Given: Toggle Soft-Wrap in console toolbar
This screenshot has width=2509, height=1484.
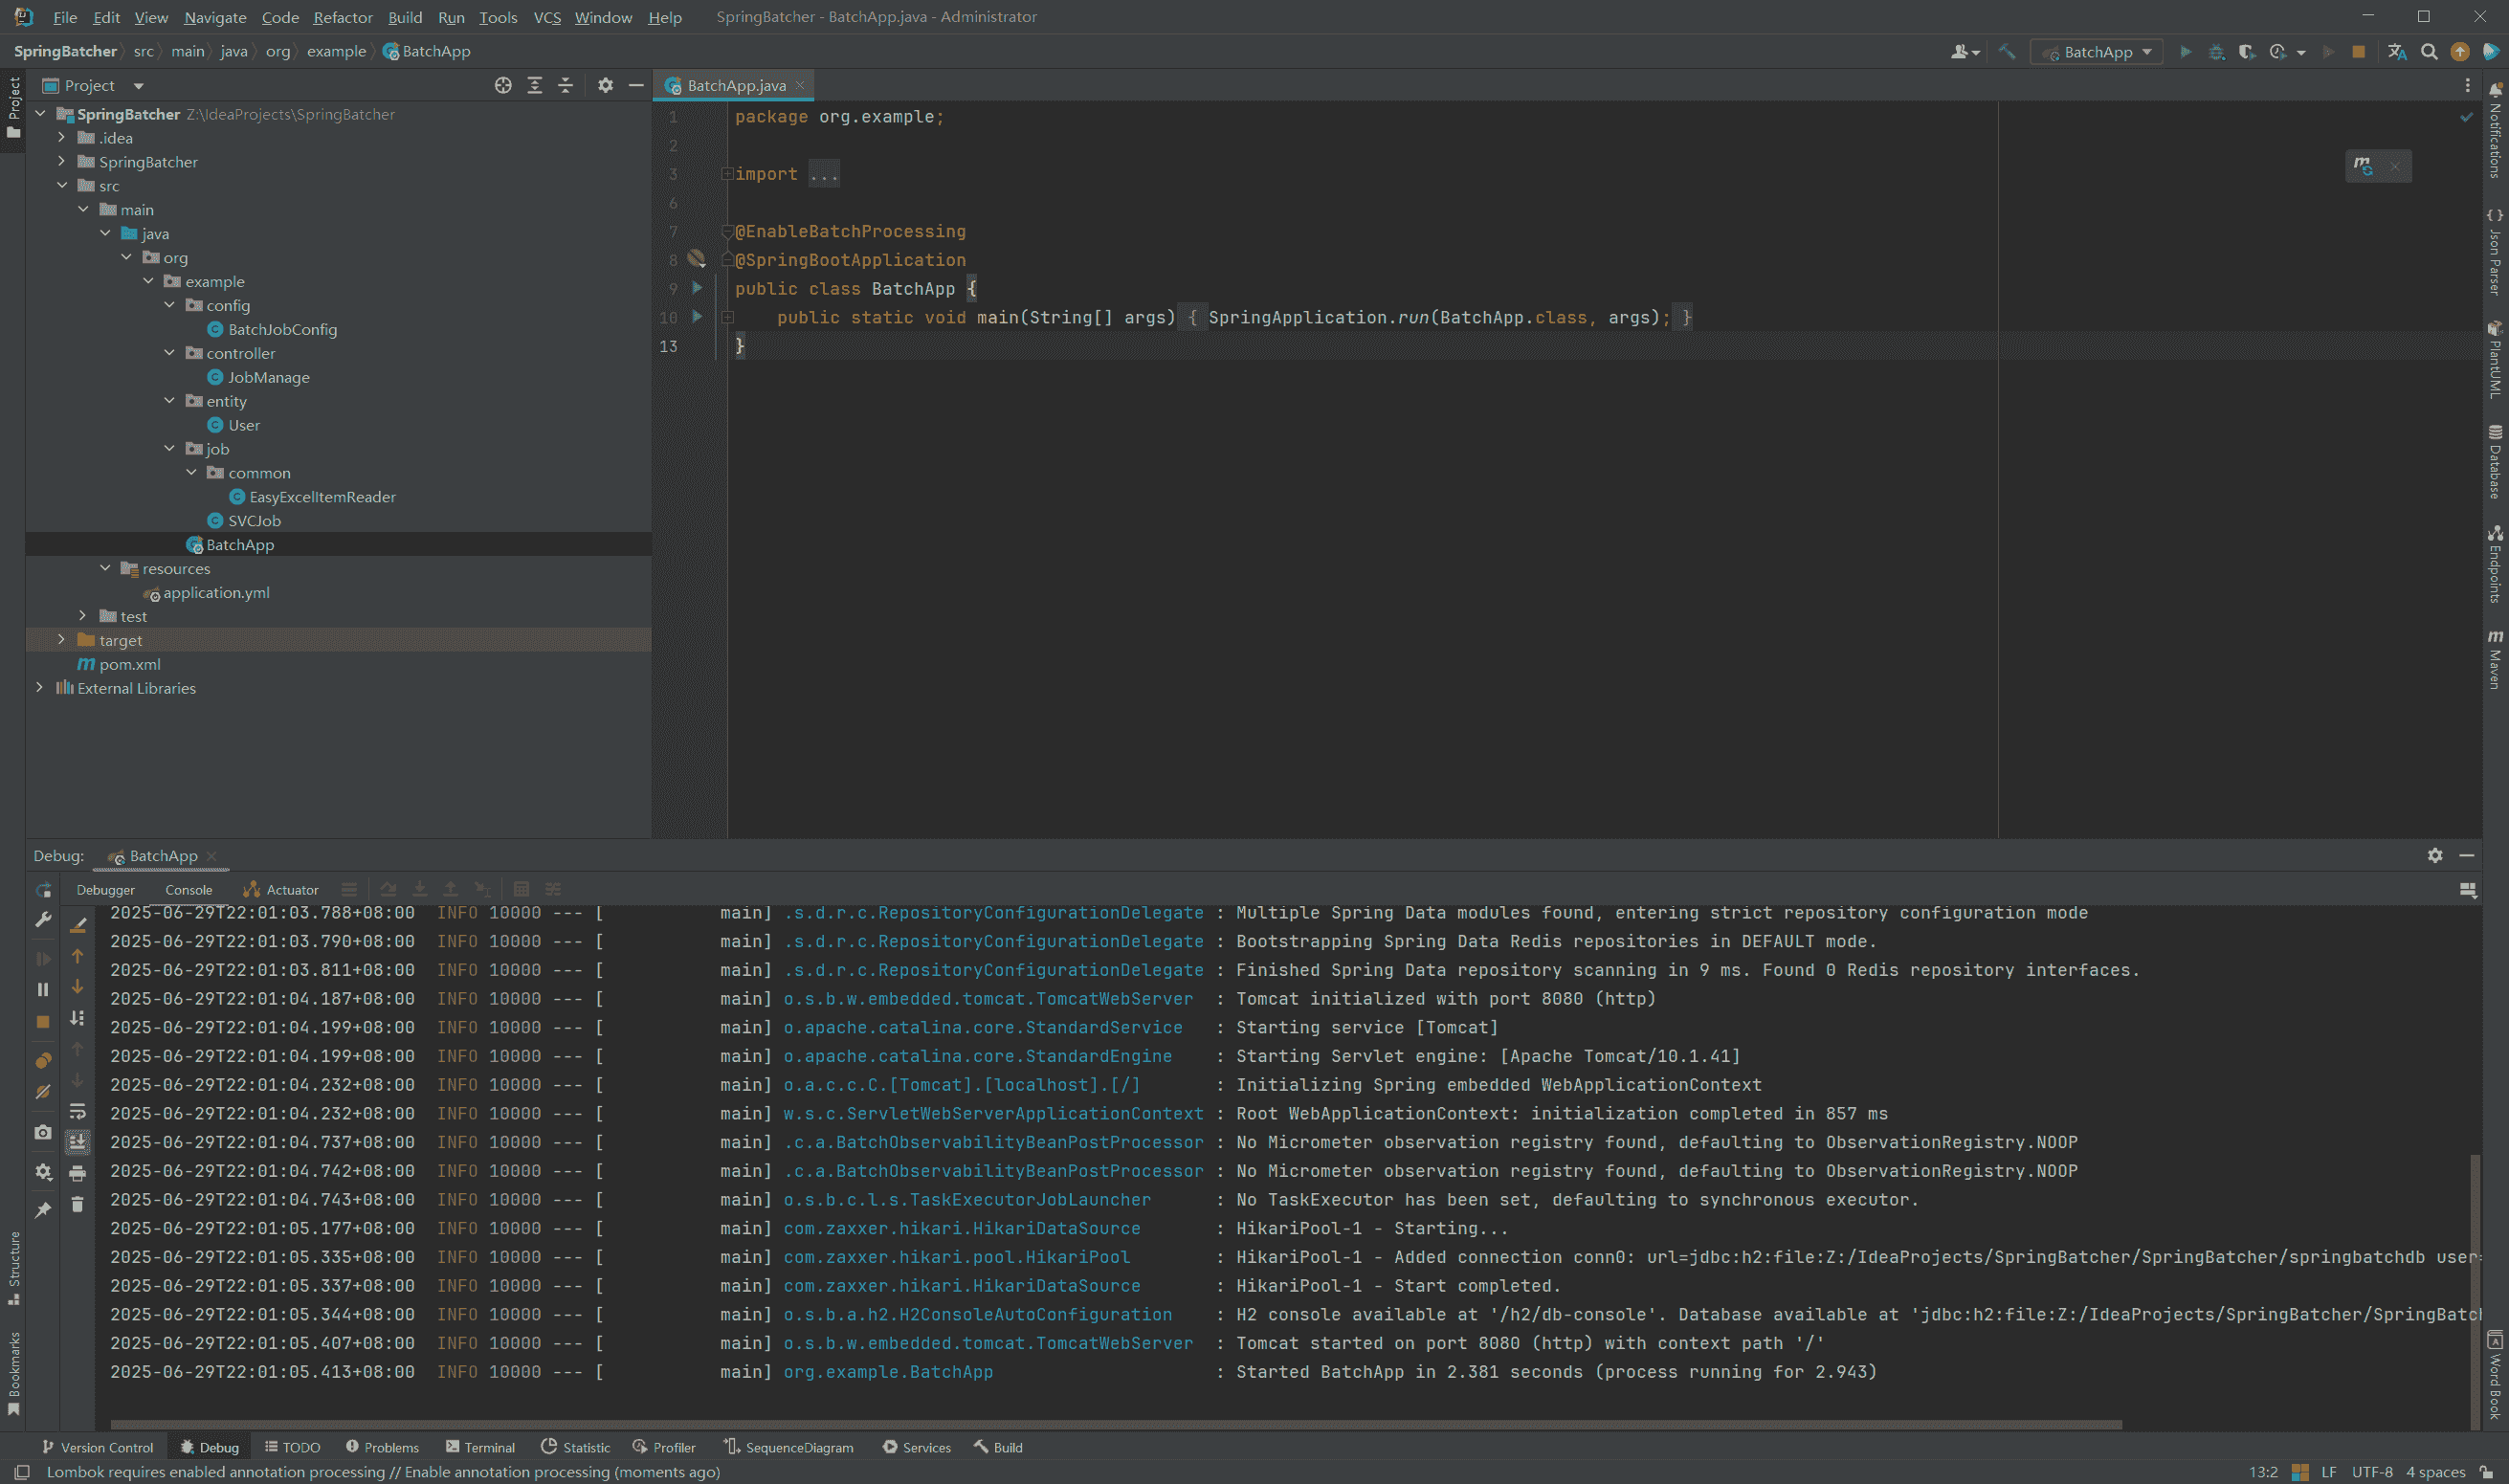Looking at the screenshot, I should 77,1111.
